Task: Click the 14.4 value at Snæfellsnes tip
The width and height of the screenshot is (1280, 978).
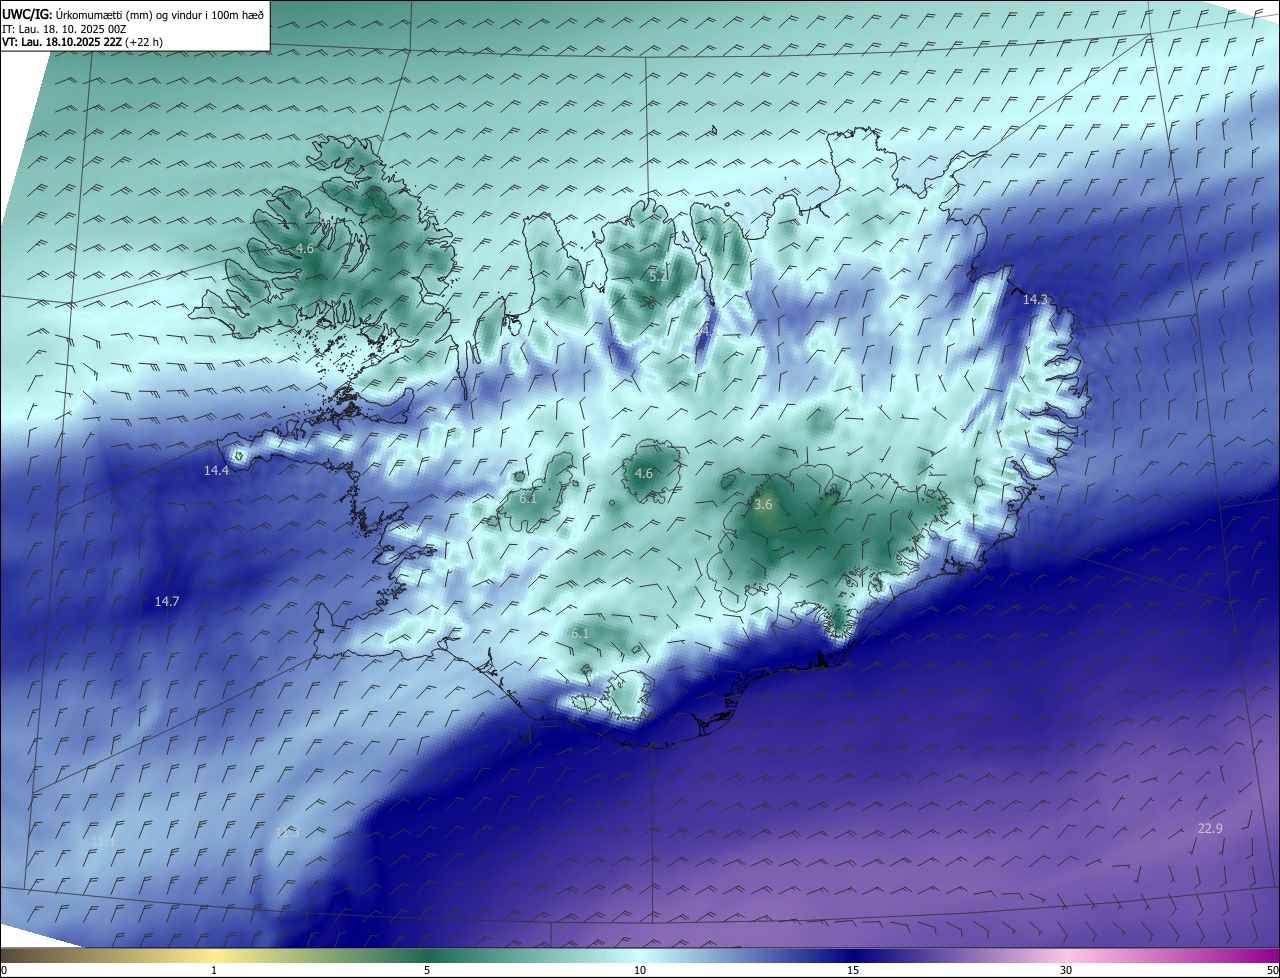Action: [x=216, y=470]
